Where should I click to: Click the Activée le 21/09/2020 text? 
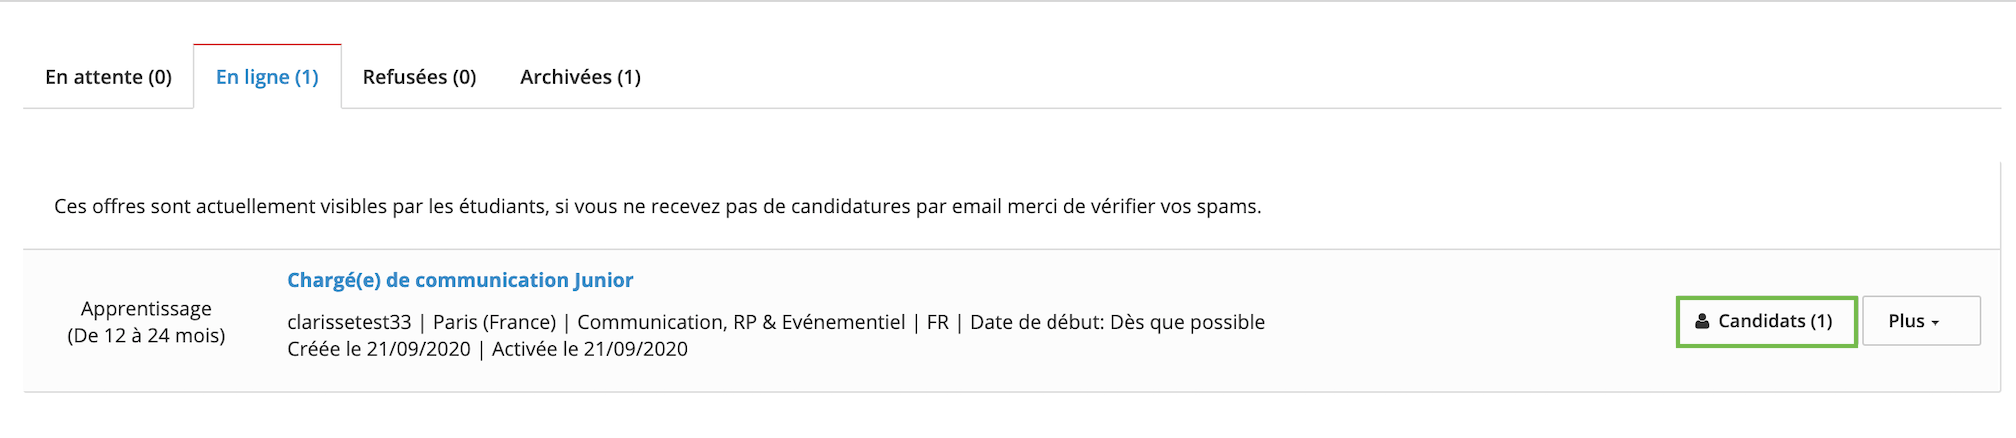(590, 349)
